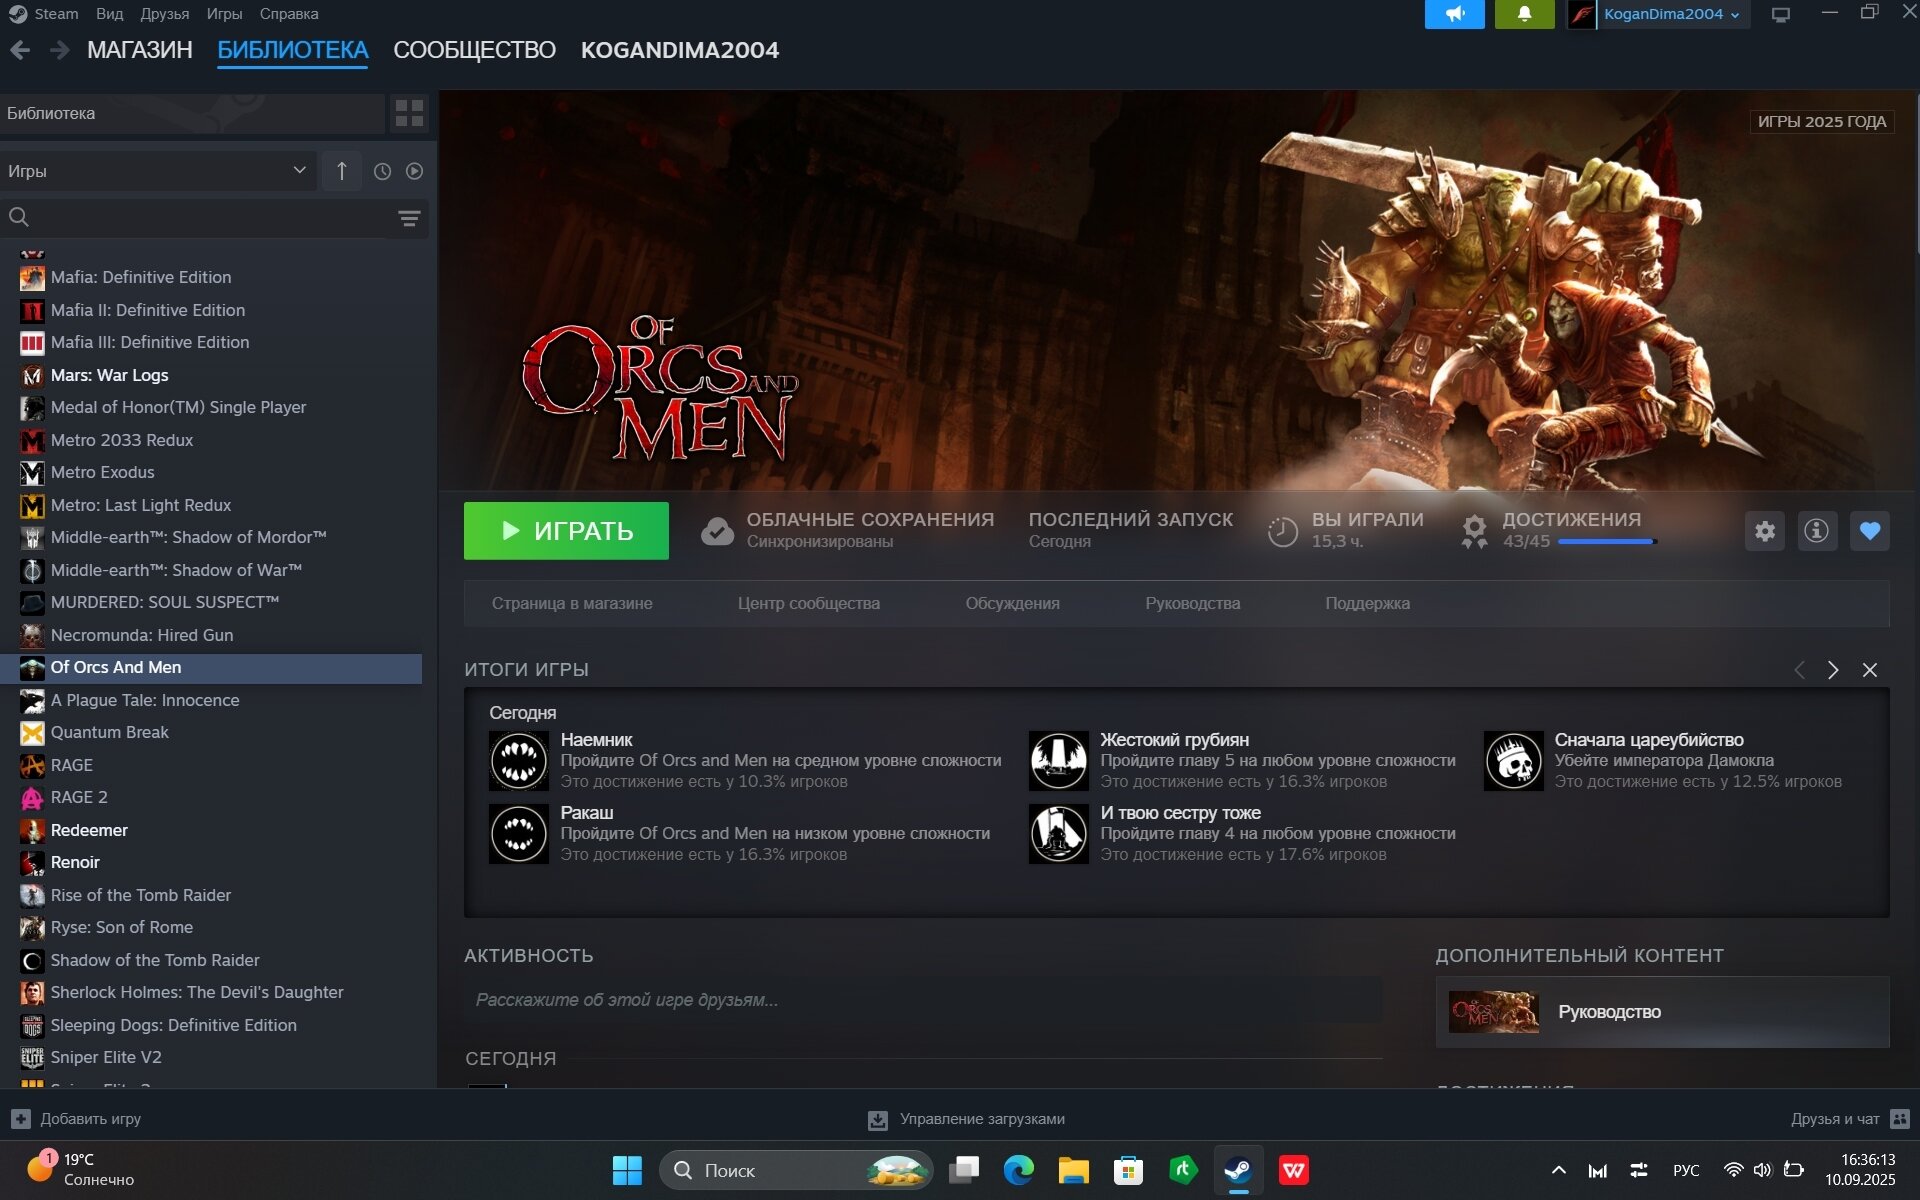
Task: Expand the Игры category dropdown
Action: [158, 171]
